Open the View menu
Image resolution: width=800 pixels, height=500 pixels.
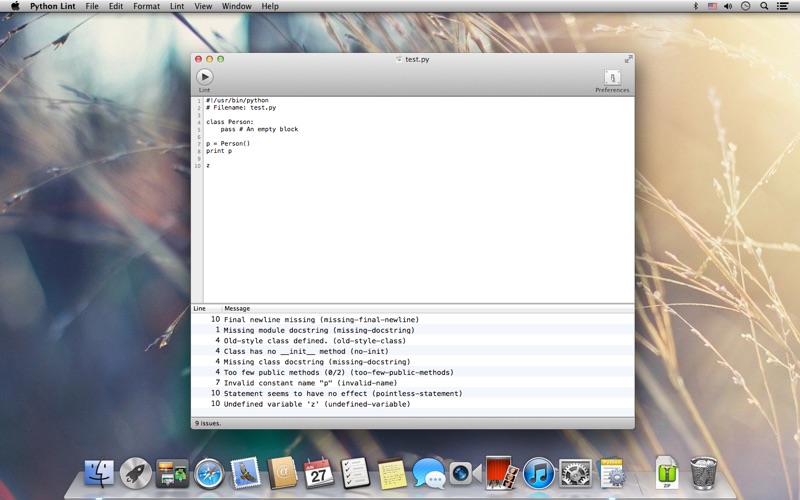pos(203,6)
